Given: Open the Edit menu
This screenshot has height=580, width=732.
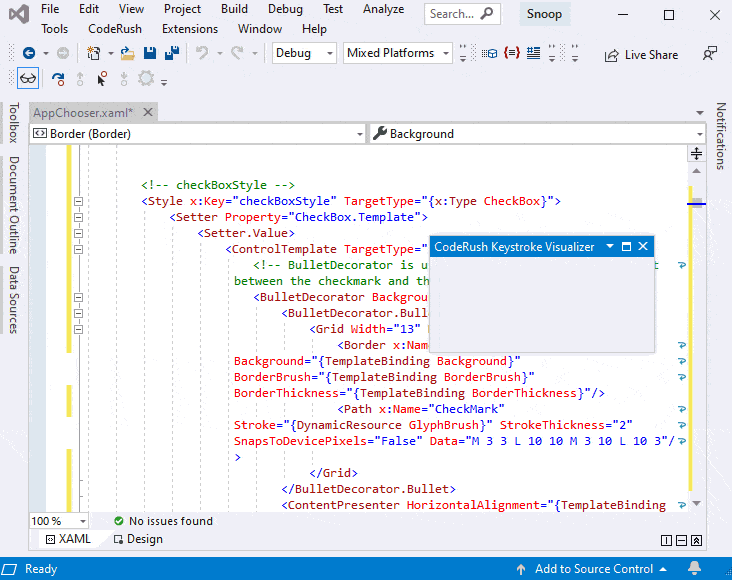Looking at the screenshot, I should point(89,9).
